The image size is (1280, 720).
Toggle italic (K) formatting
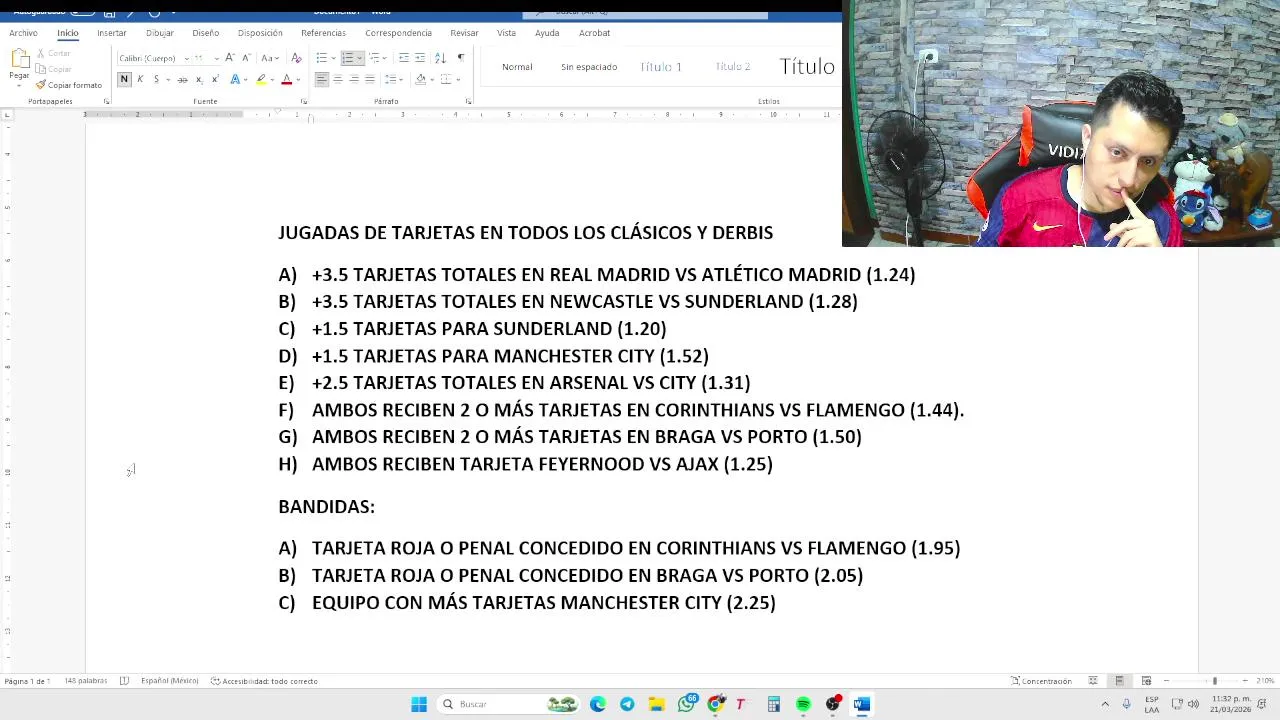pyautogui.click(x=140, y=79)
